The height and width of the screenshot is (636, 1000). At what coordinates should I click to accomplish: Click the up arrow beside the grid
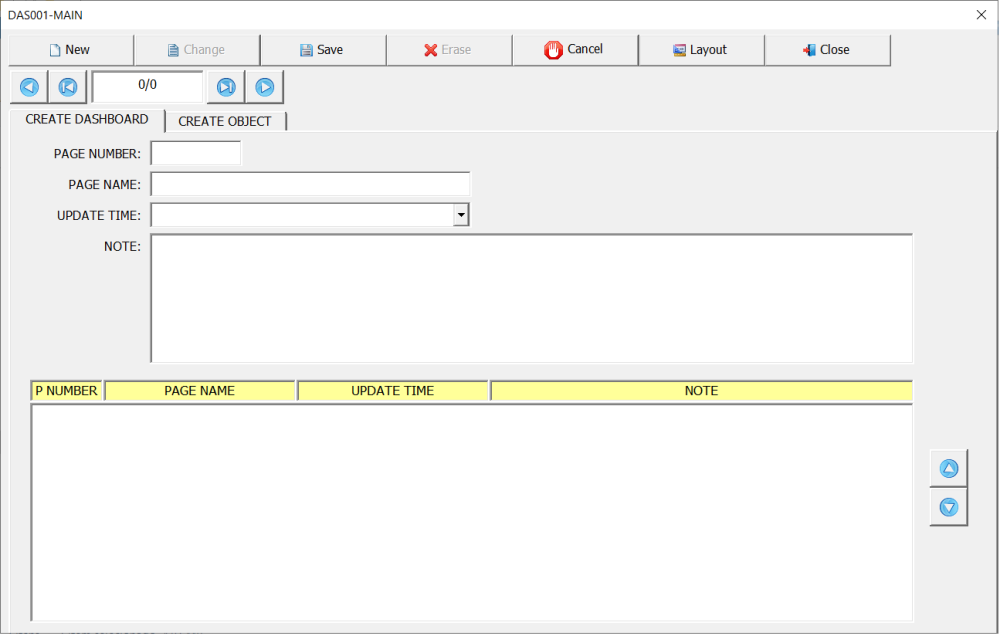948,467
